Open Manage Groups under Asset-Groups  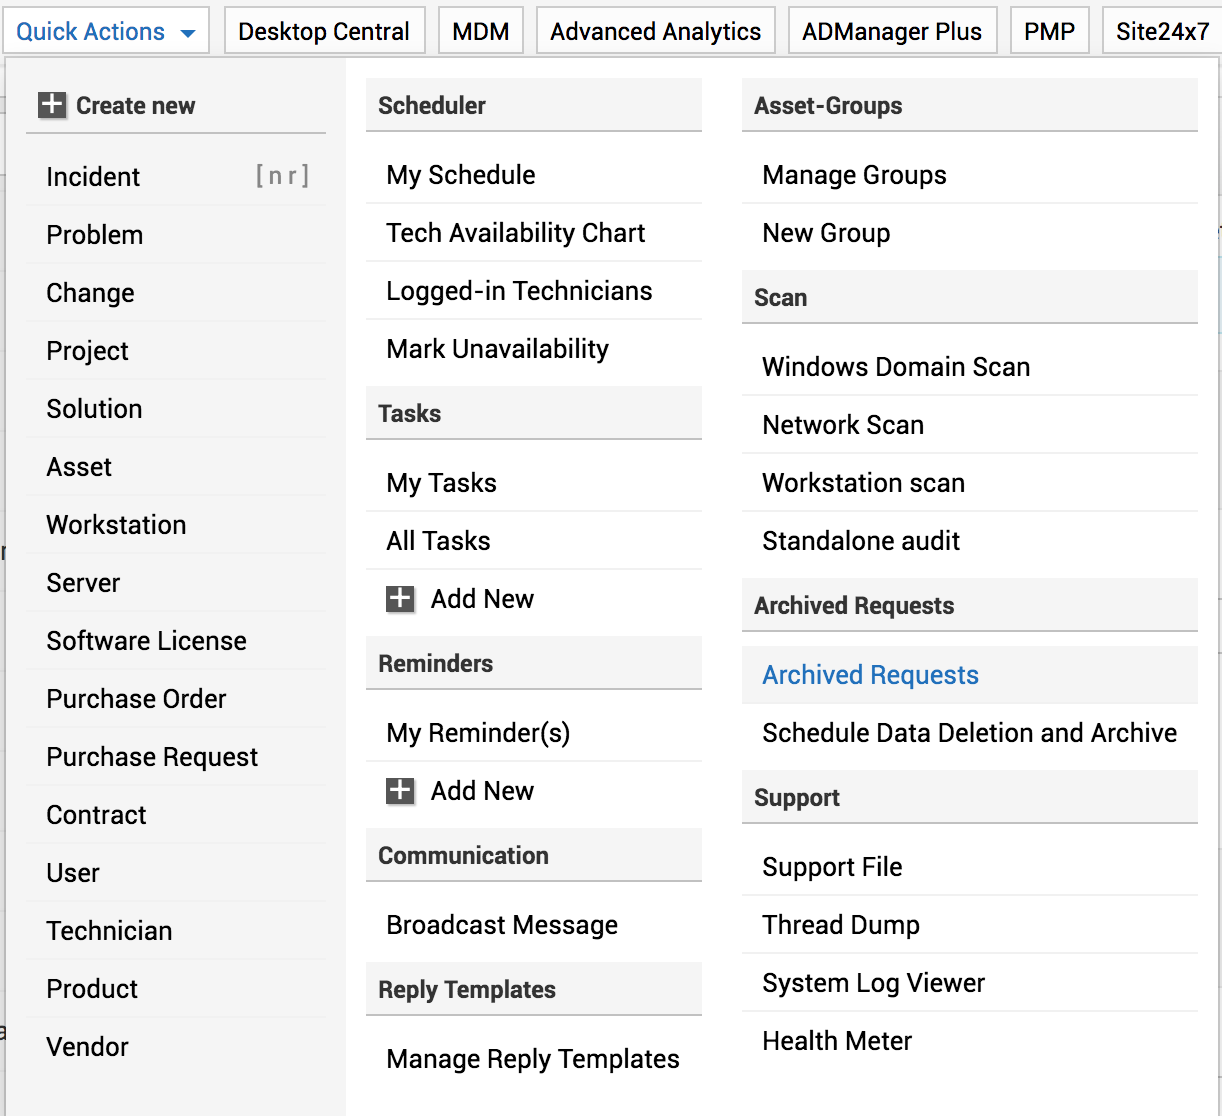coord(854,175)
